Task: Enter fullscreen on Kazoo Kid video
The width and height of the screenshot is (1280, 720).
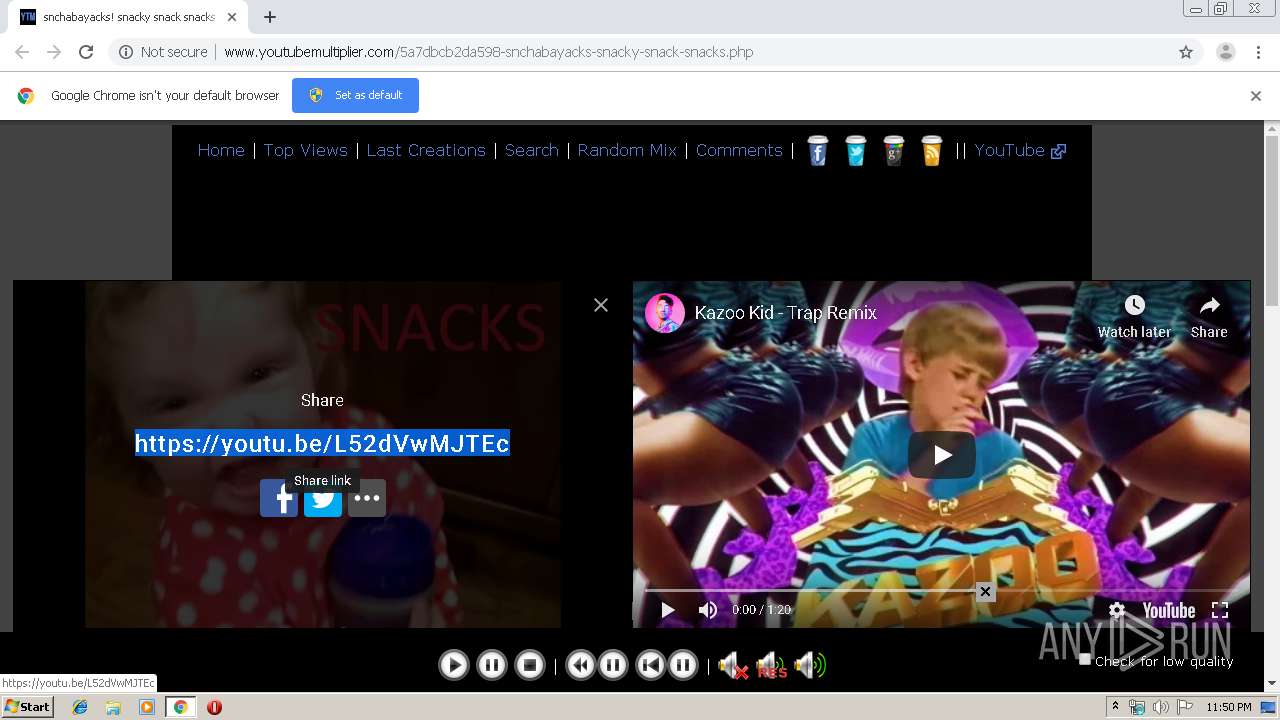Action: pos(1220,610)
